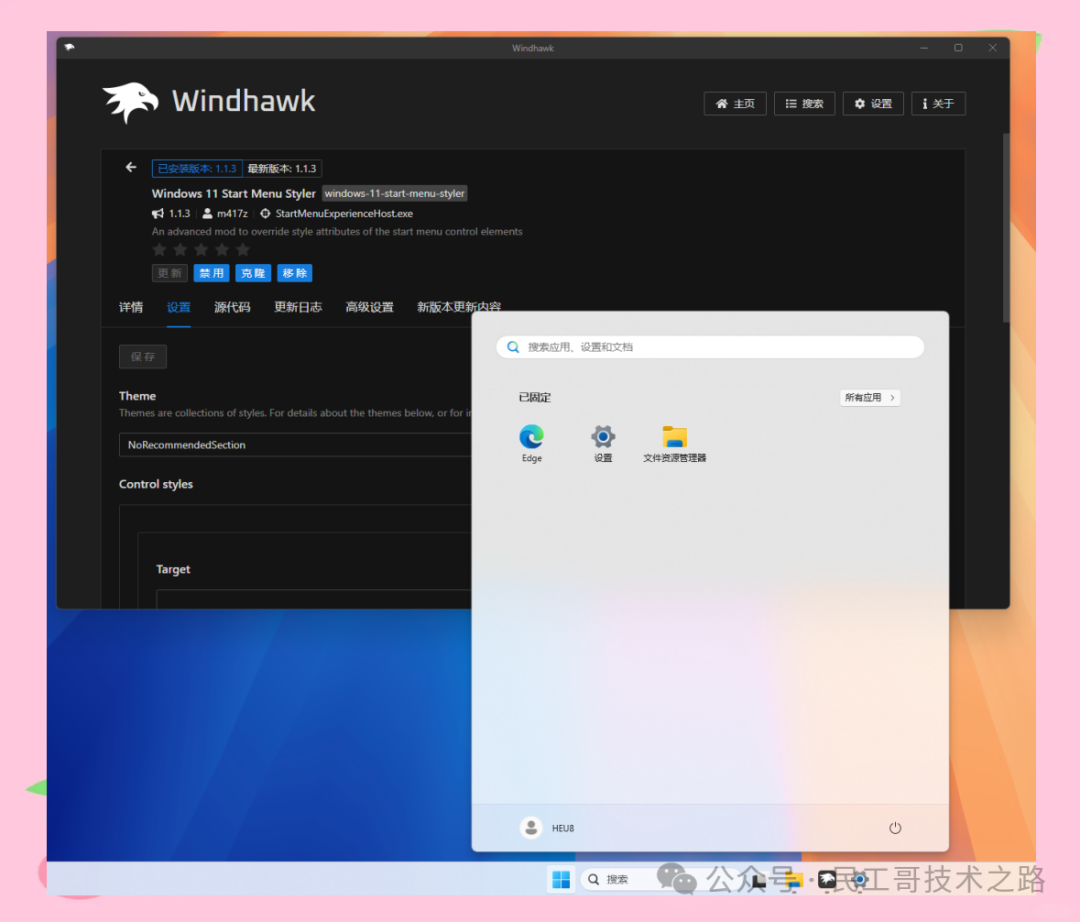Open Windhawk 主页 home page
The image size is (1080, 922).
coord(735,104)
